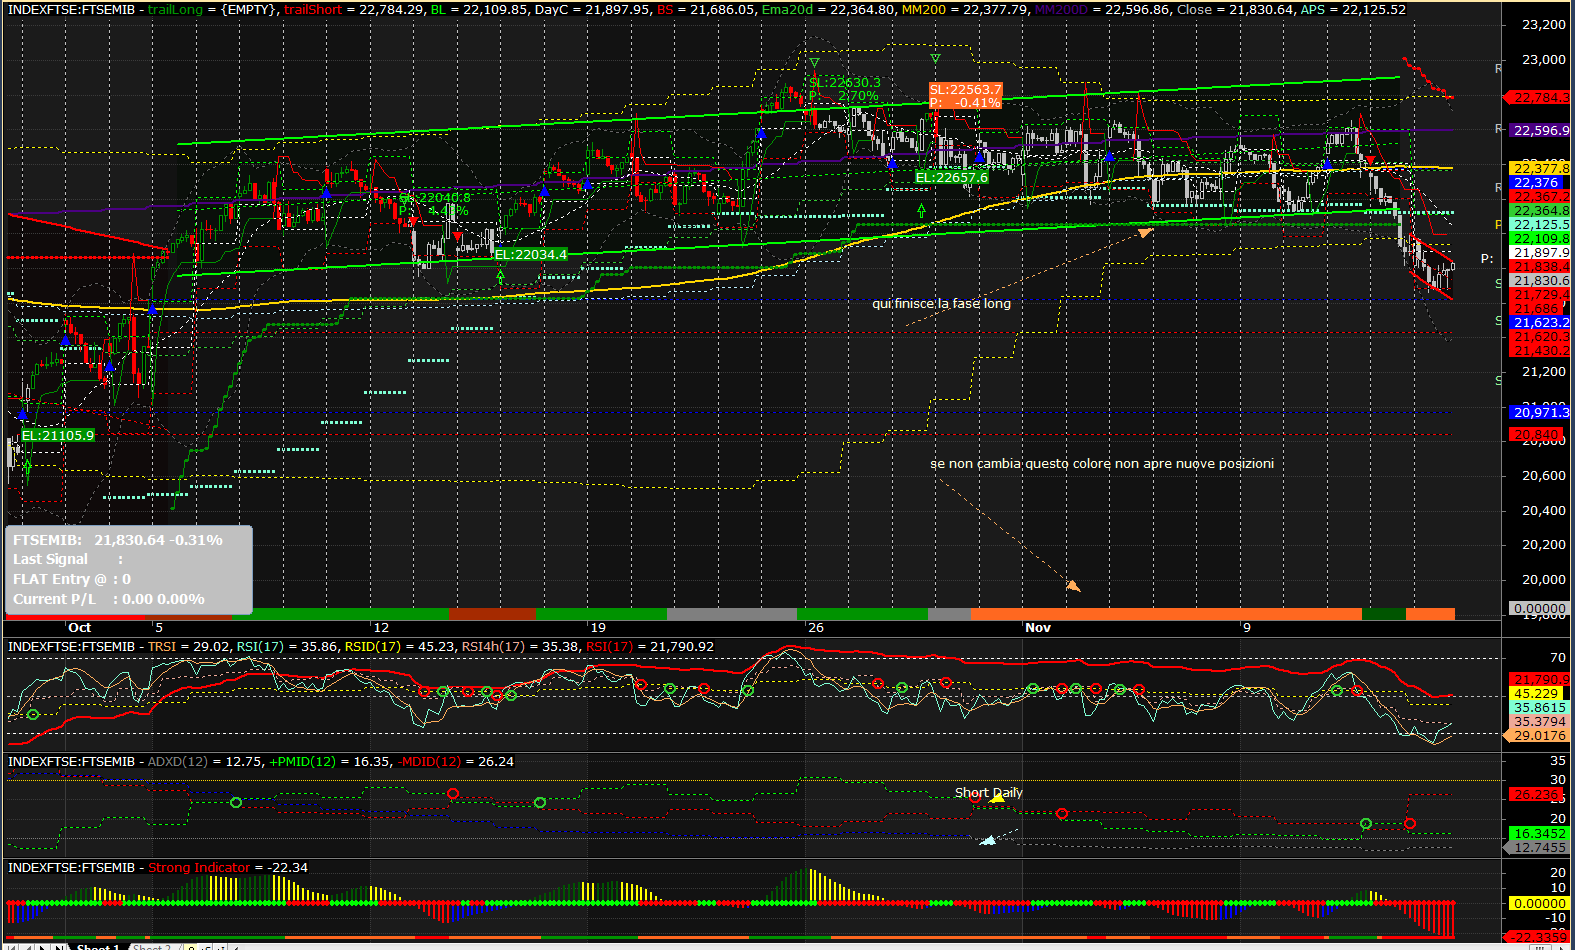Click the orange SL:22563.7 chart label
The image size is (1575, 950).
(965, 89)
